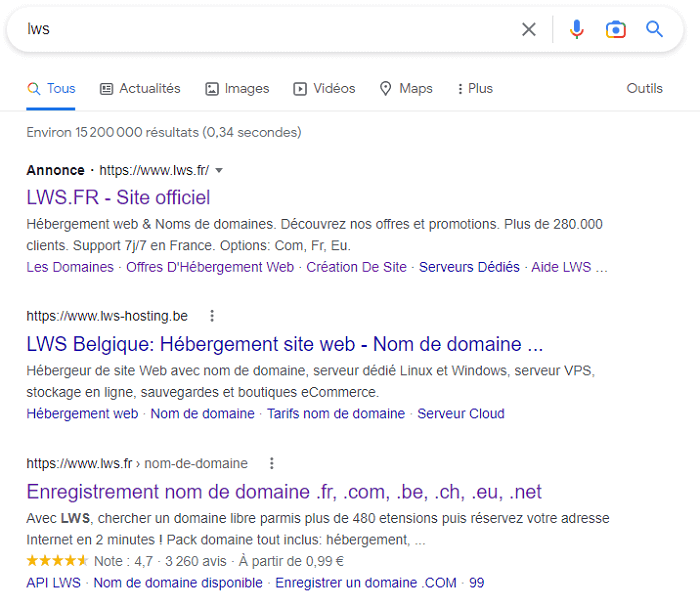Open Offres D'Hébergement Web sitelink
Screen dimensions: 700x606
210,267
